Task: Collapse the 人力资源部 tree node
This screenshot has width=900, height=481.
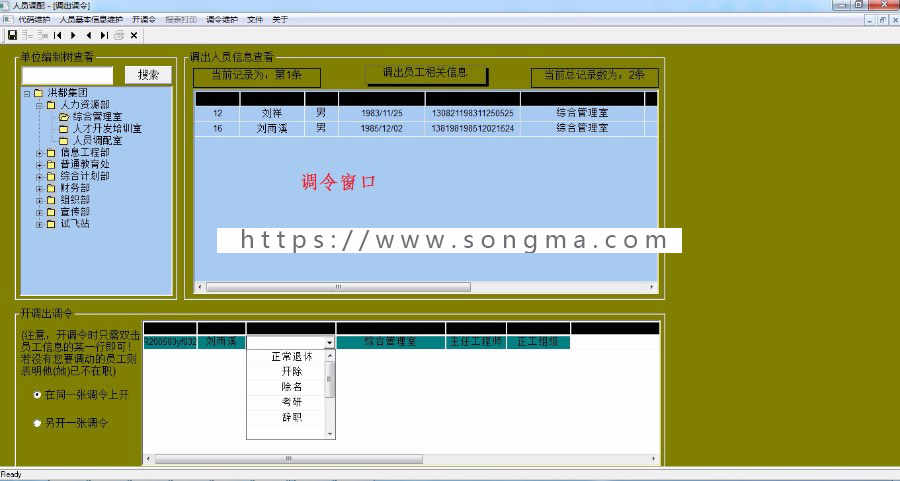Action: point(39,105)
